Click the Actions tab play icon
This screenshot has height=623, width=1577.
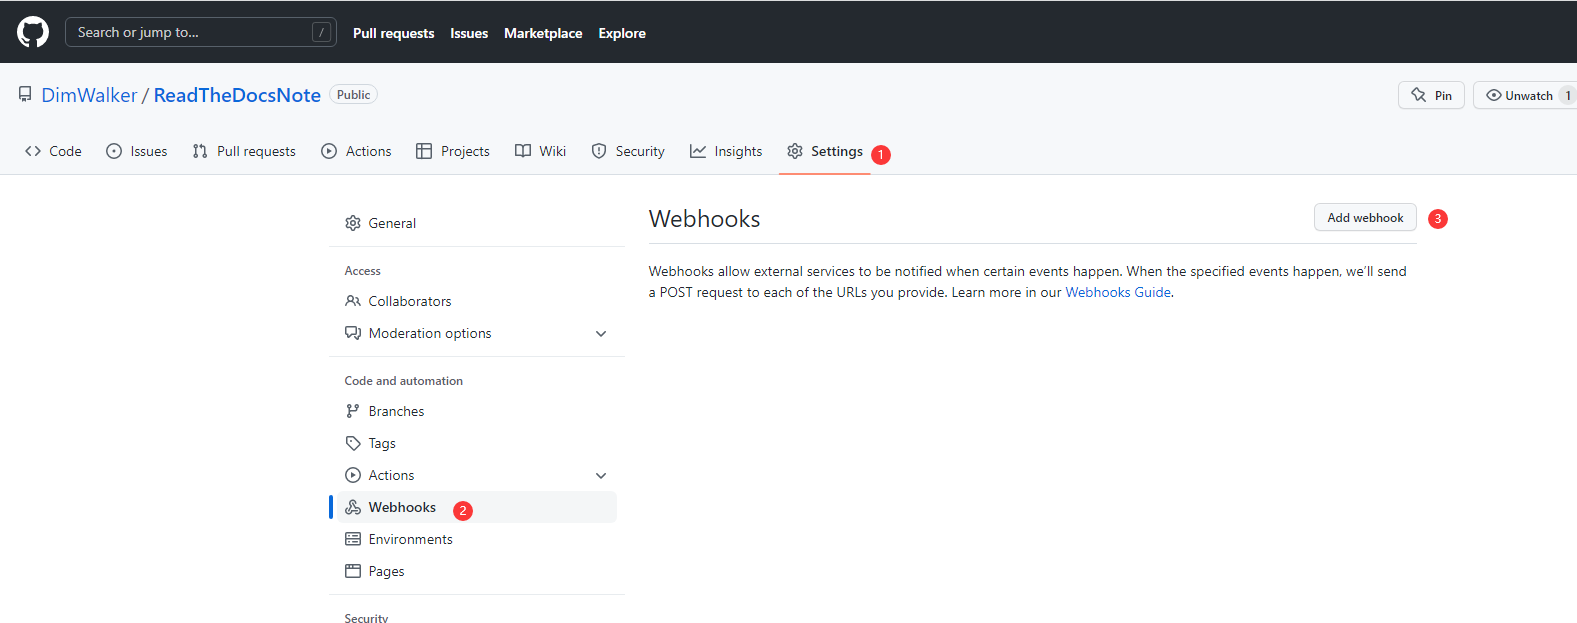coord(329,151)
